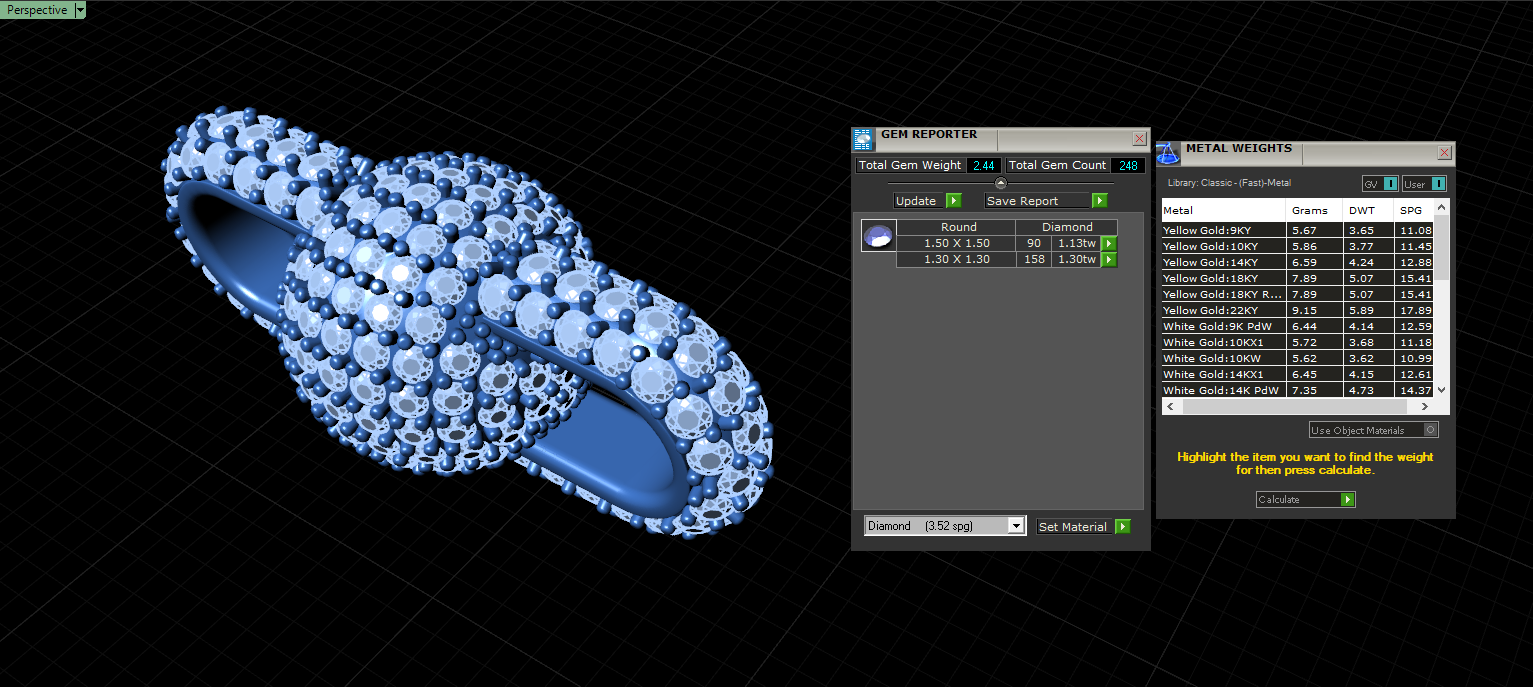Image resolution: width=1533 pixels, height=687 pixels.
Task: Click green arrow beside 1.13tw row
Action: (1109, 243)
